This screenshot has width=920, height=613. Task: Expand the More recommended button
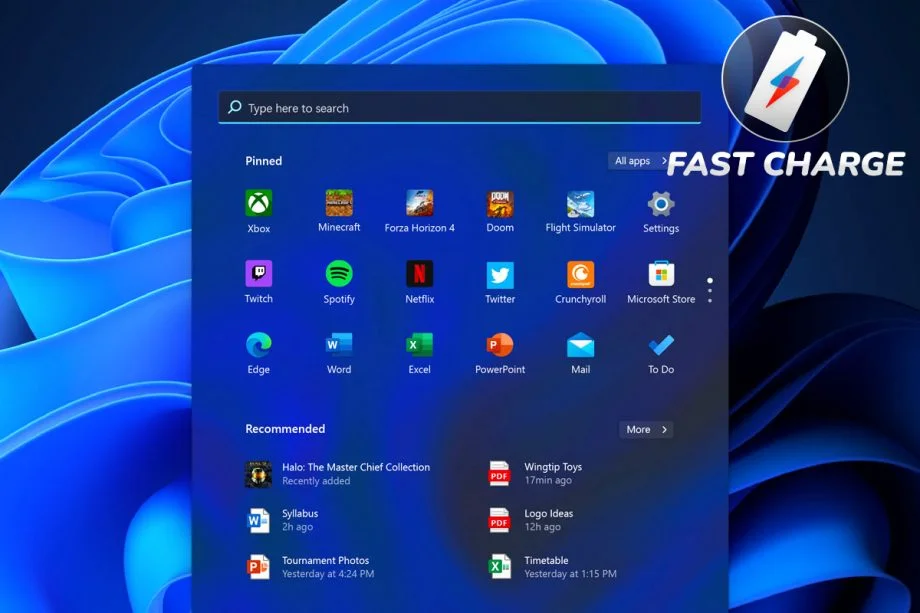pos(646,429)
